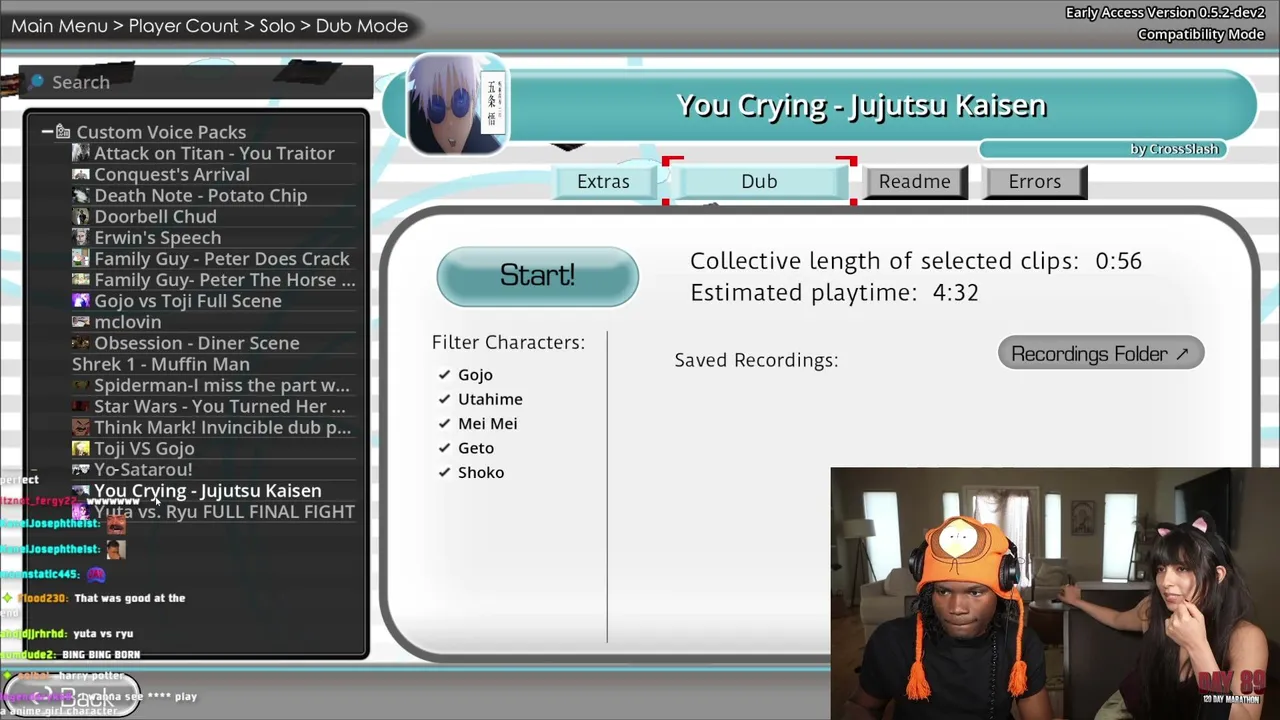Select Think Mark! Invincible dub pack
The image size is (1280, 720).
pyautogui.click(x=214, y=427)
